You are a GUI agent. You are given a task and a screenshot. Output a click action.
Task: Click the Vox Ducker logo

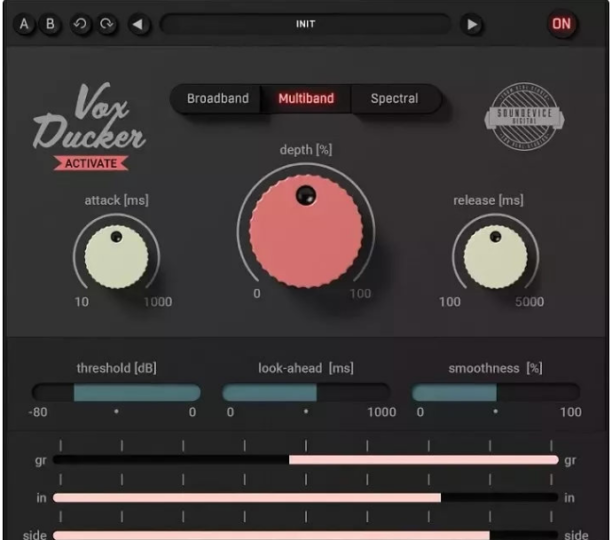88,122
